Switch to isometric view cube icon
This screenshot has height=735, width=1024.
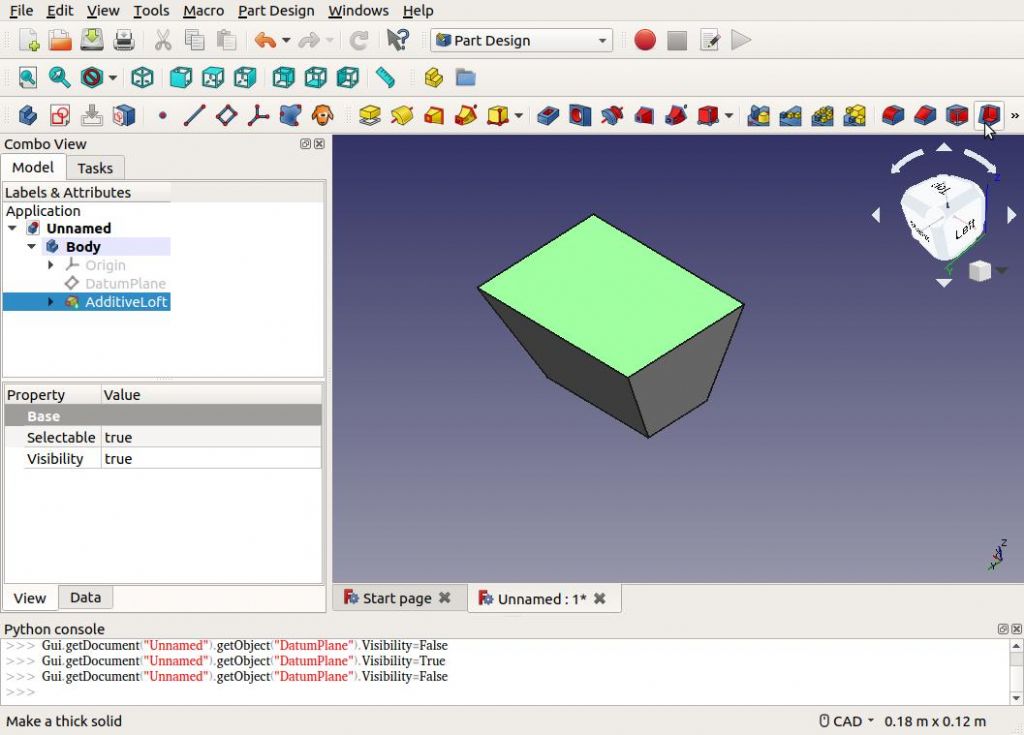pyautogui.click(x=143, y=77)
